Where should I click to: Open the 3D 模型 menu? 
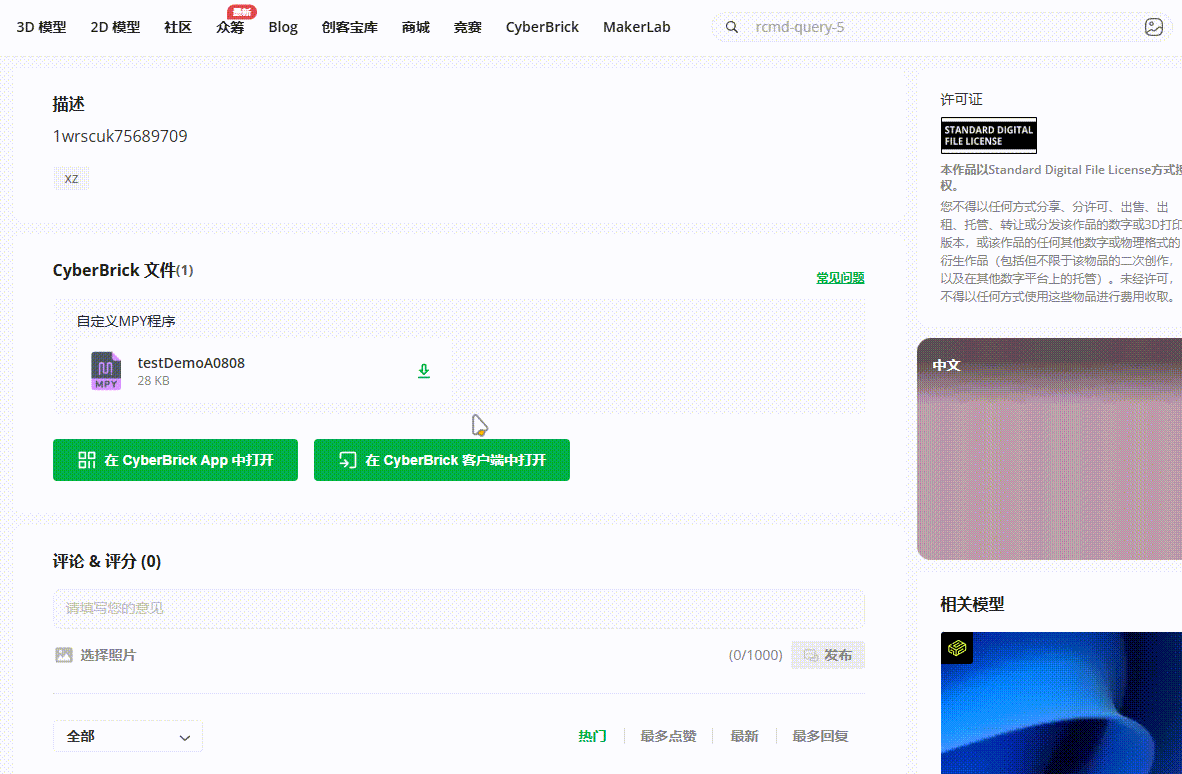click(41, 27)
